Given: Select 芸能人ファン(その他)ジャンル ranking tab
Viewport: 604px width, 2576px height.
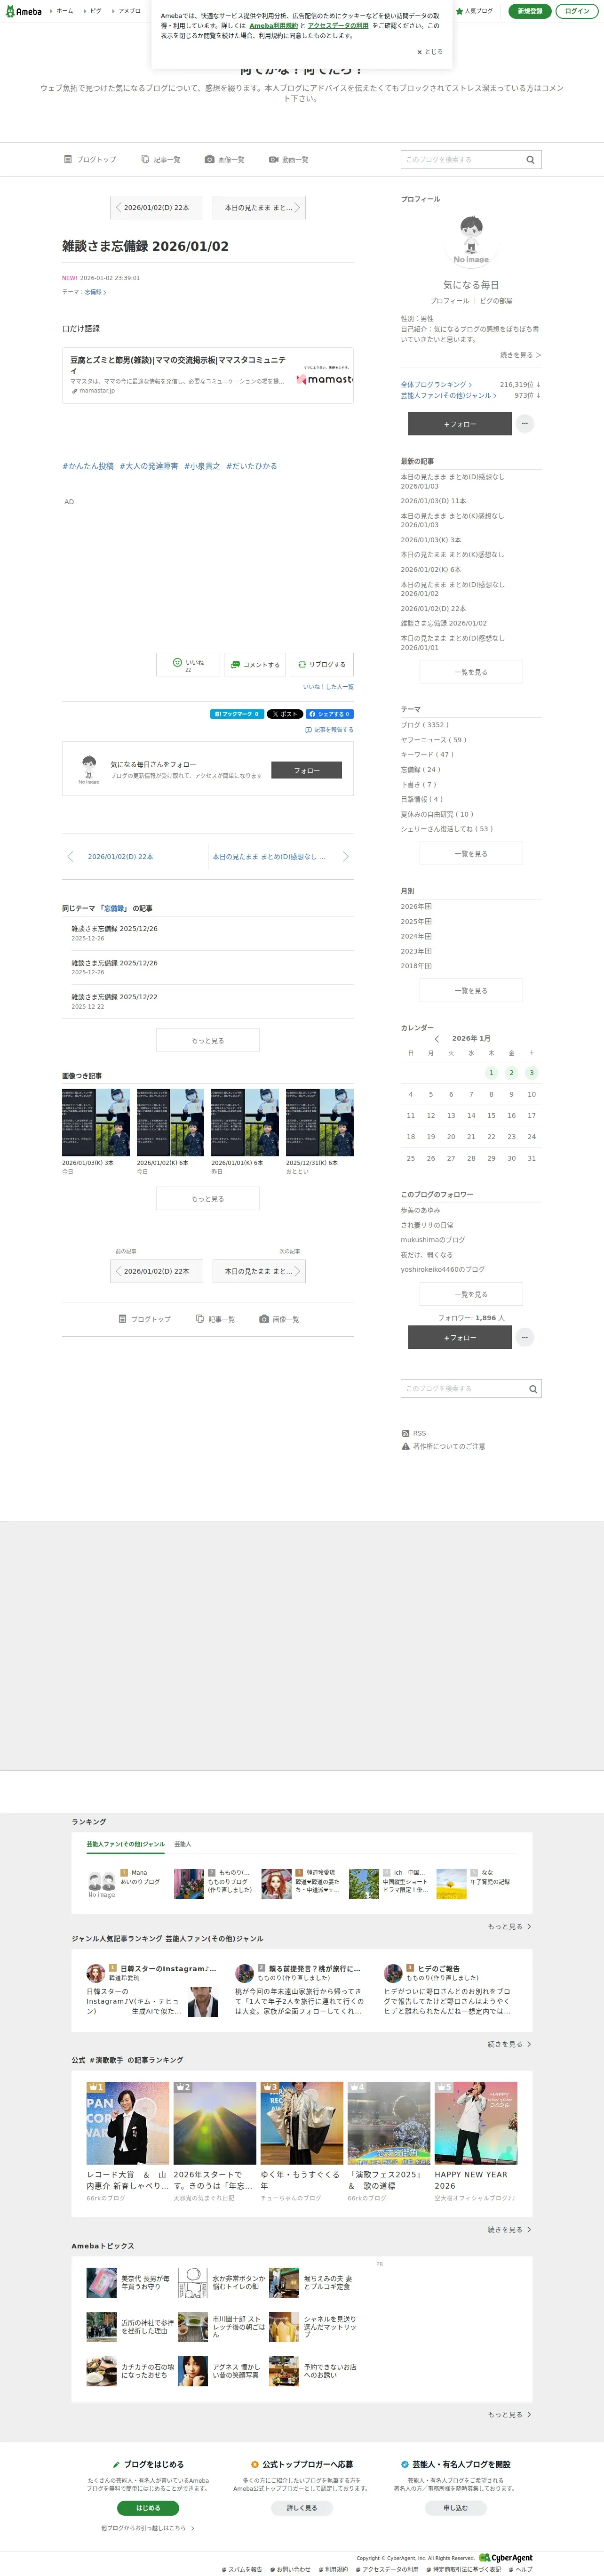Looking at the screenshot, I should pos(125,1844).
